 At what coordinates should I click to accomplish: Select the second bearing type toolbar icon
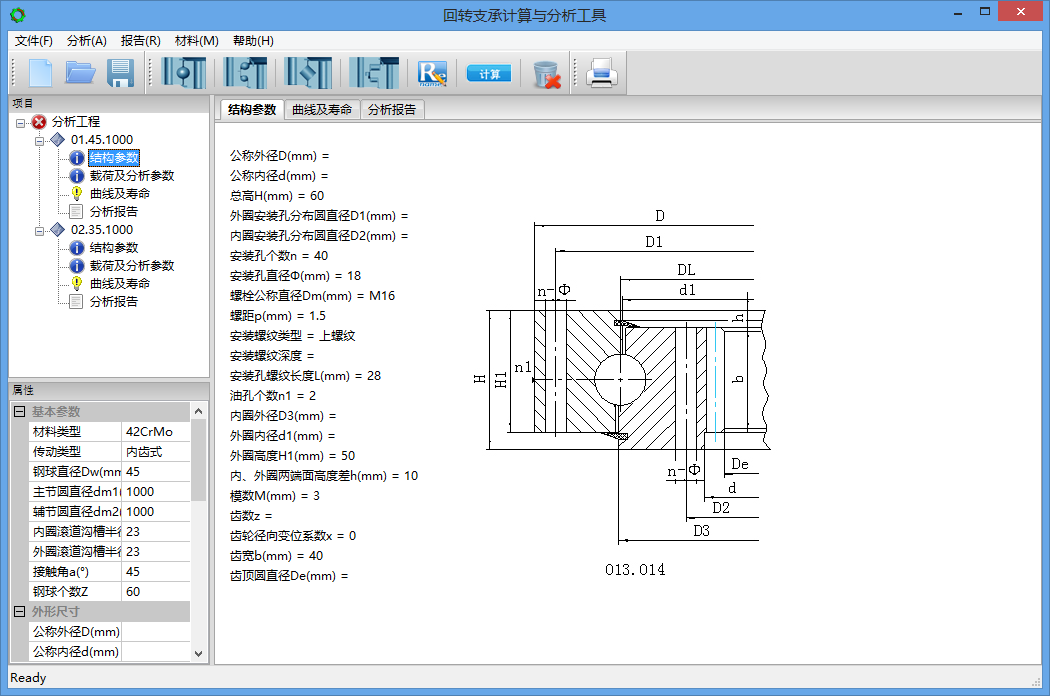[x=245, y=73]
